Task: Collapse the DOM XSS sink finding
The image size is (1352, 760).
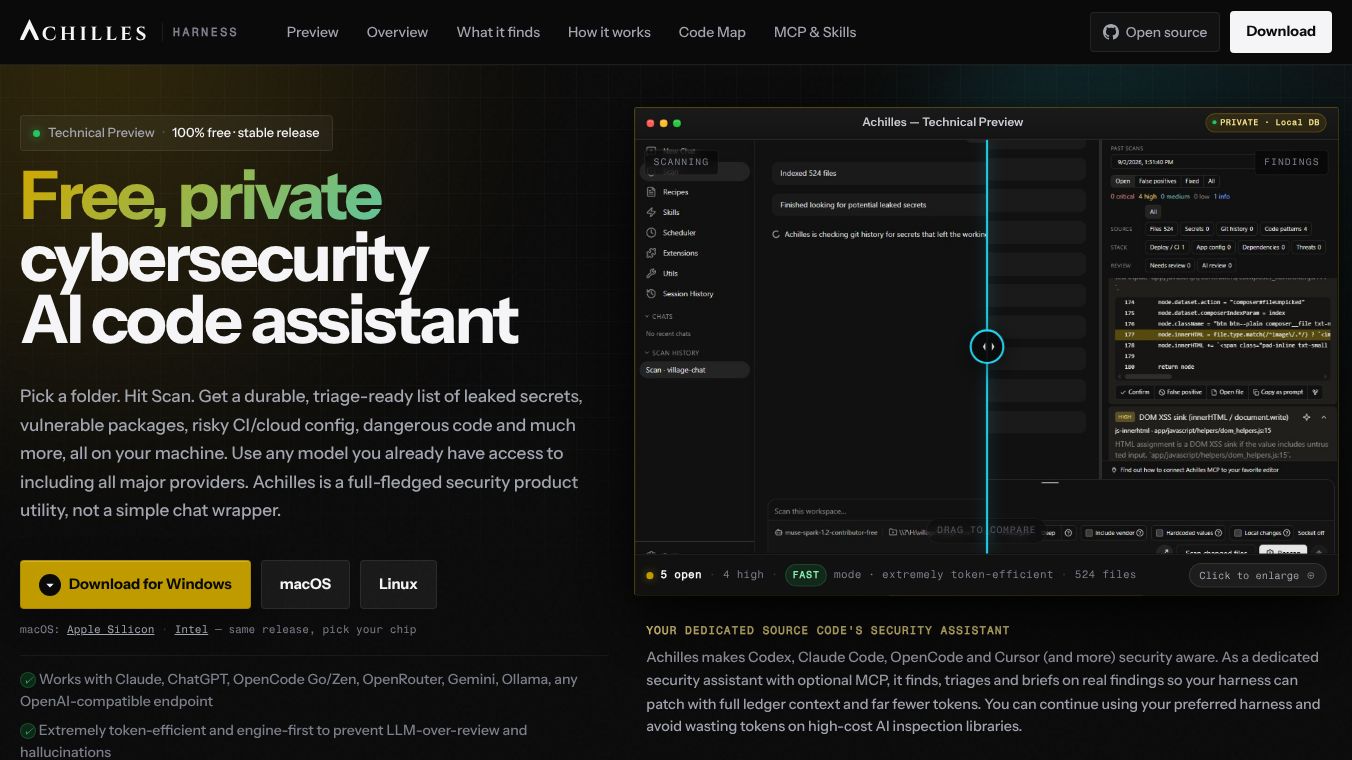Action: tap(1324, 417)
